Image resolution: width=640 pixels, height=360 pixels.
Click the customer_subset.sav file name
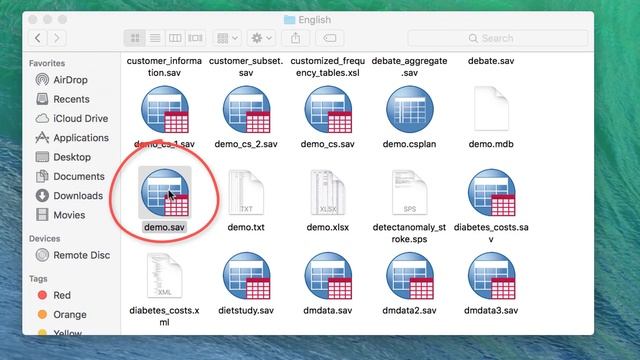246,67
